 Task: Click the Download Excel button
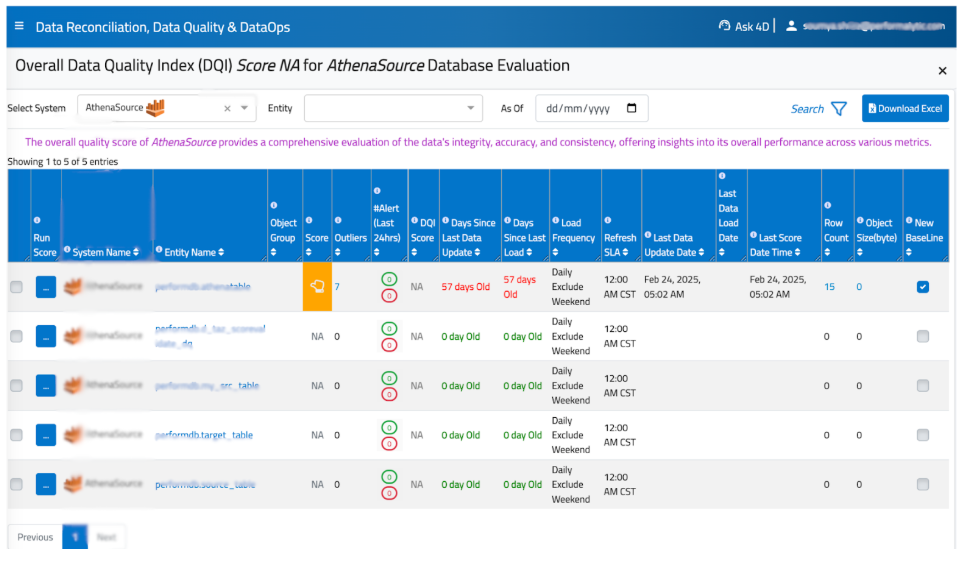(905, 108)
